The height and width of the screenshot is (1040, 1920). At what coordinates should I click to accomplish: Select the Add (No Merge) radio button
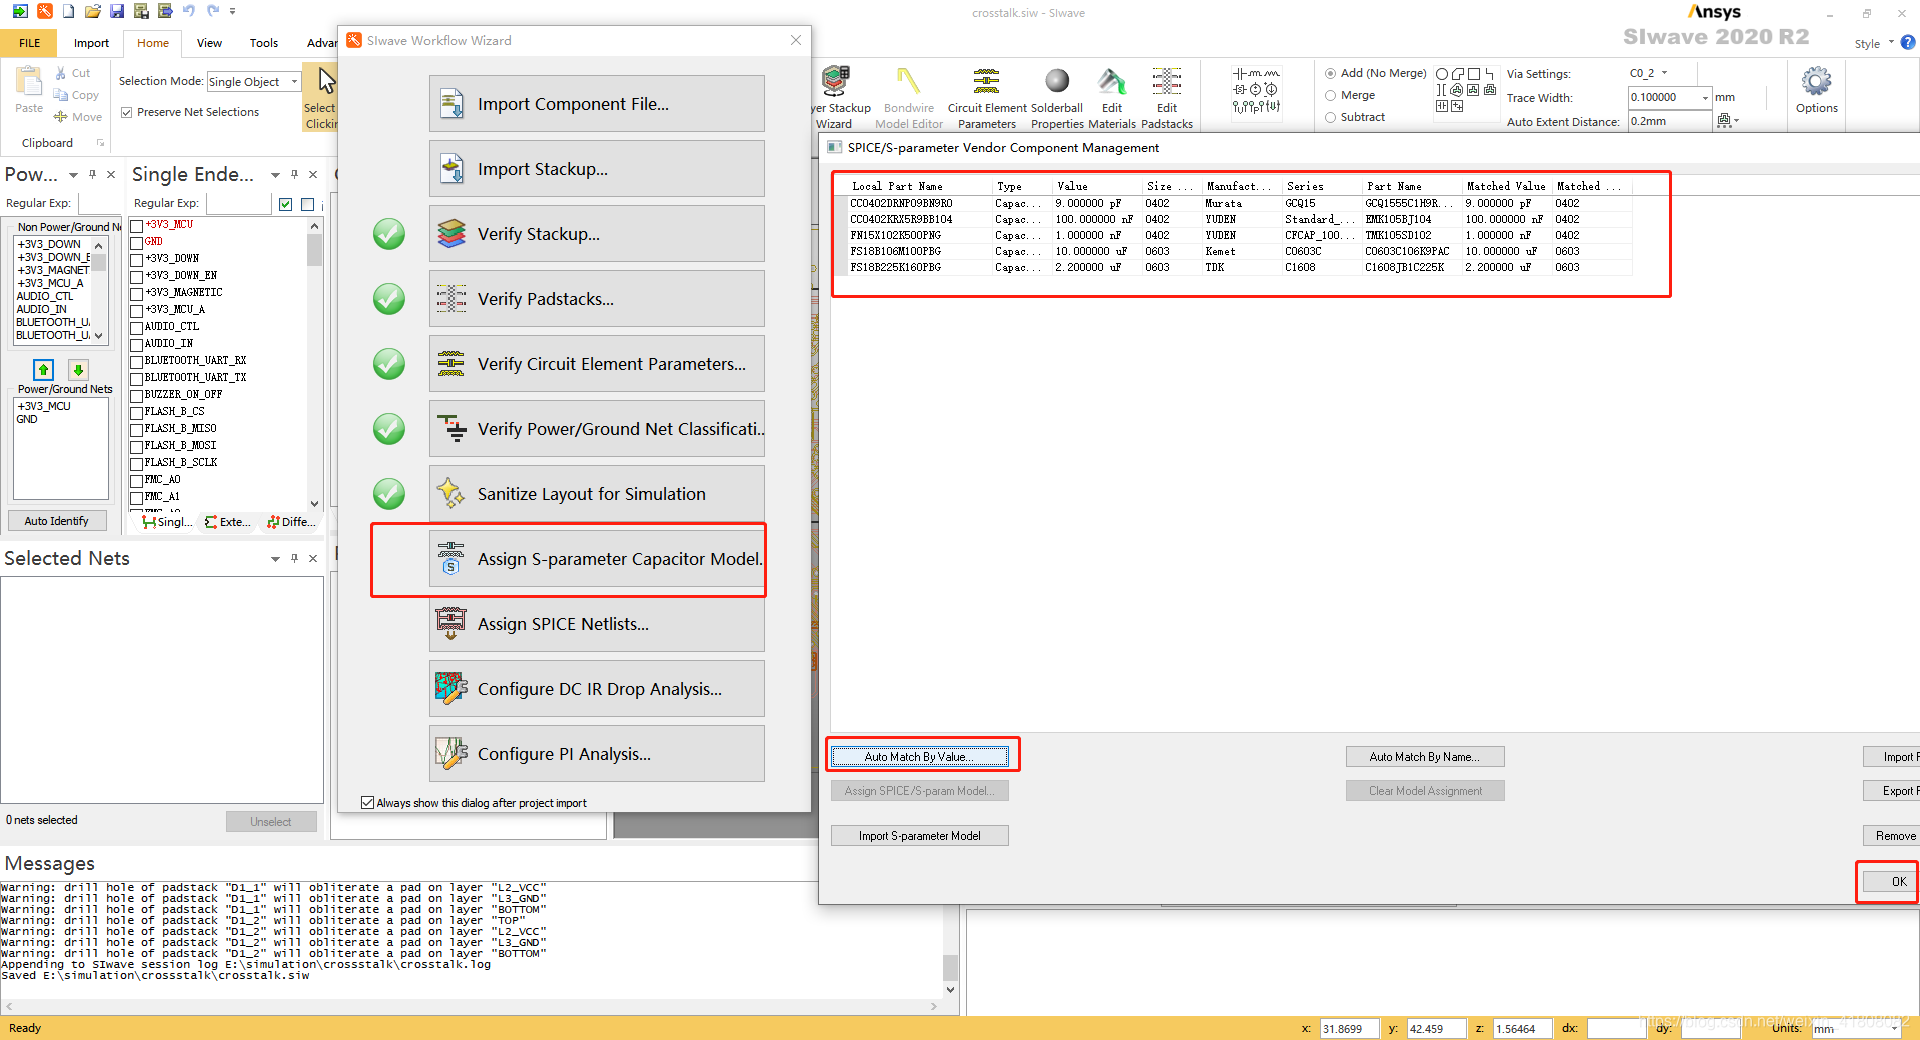(x=1330, y=73)
